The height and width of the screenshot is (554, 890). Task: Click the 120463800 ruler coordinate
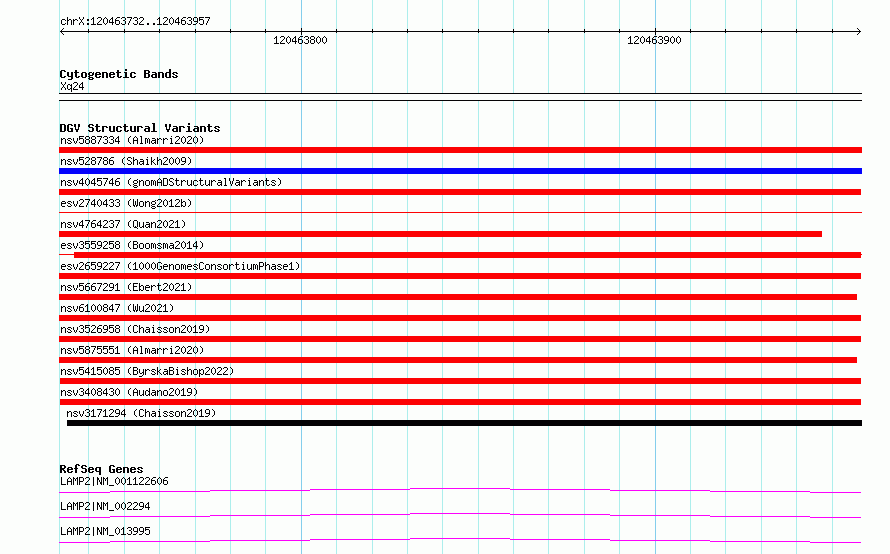point(300,40)
